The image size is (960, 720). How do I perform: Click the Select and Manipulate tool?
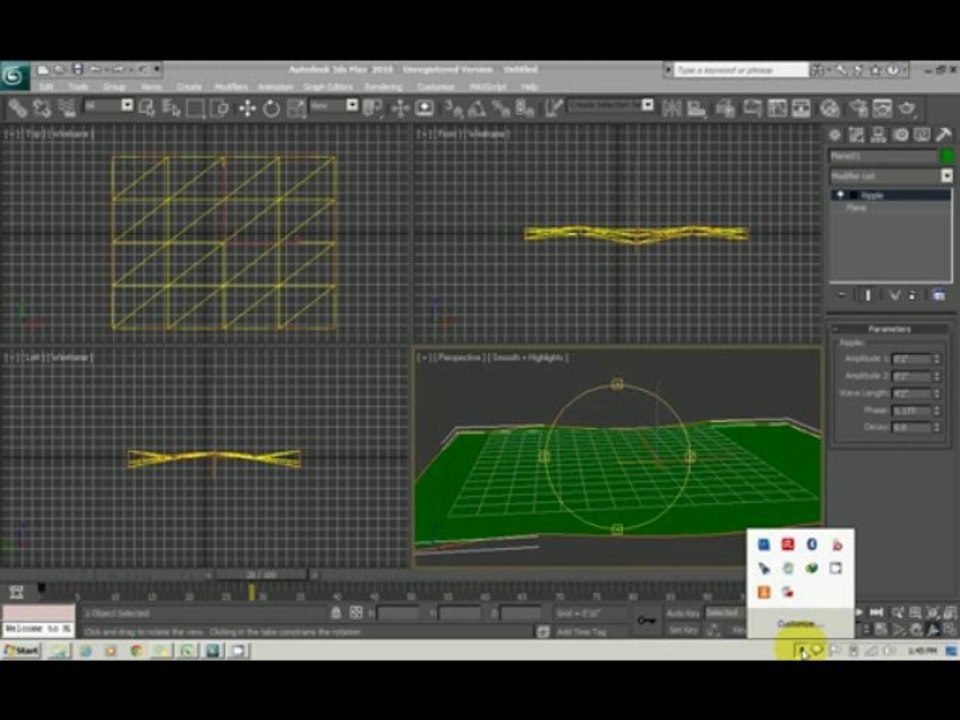point(400,108)
